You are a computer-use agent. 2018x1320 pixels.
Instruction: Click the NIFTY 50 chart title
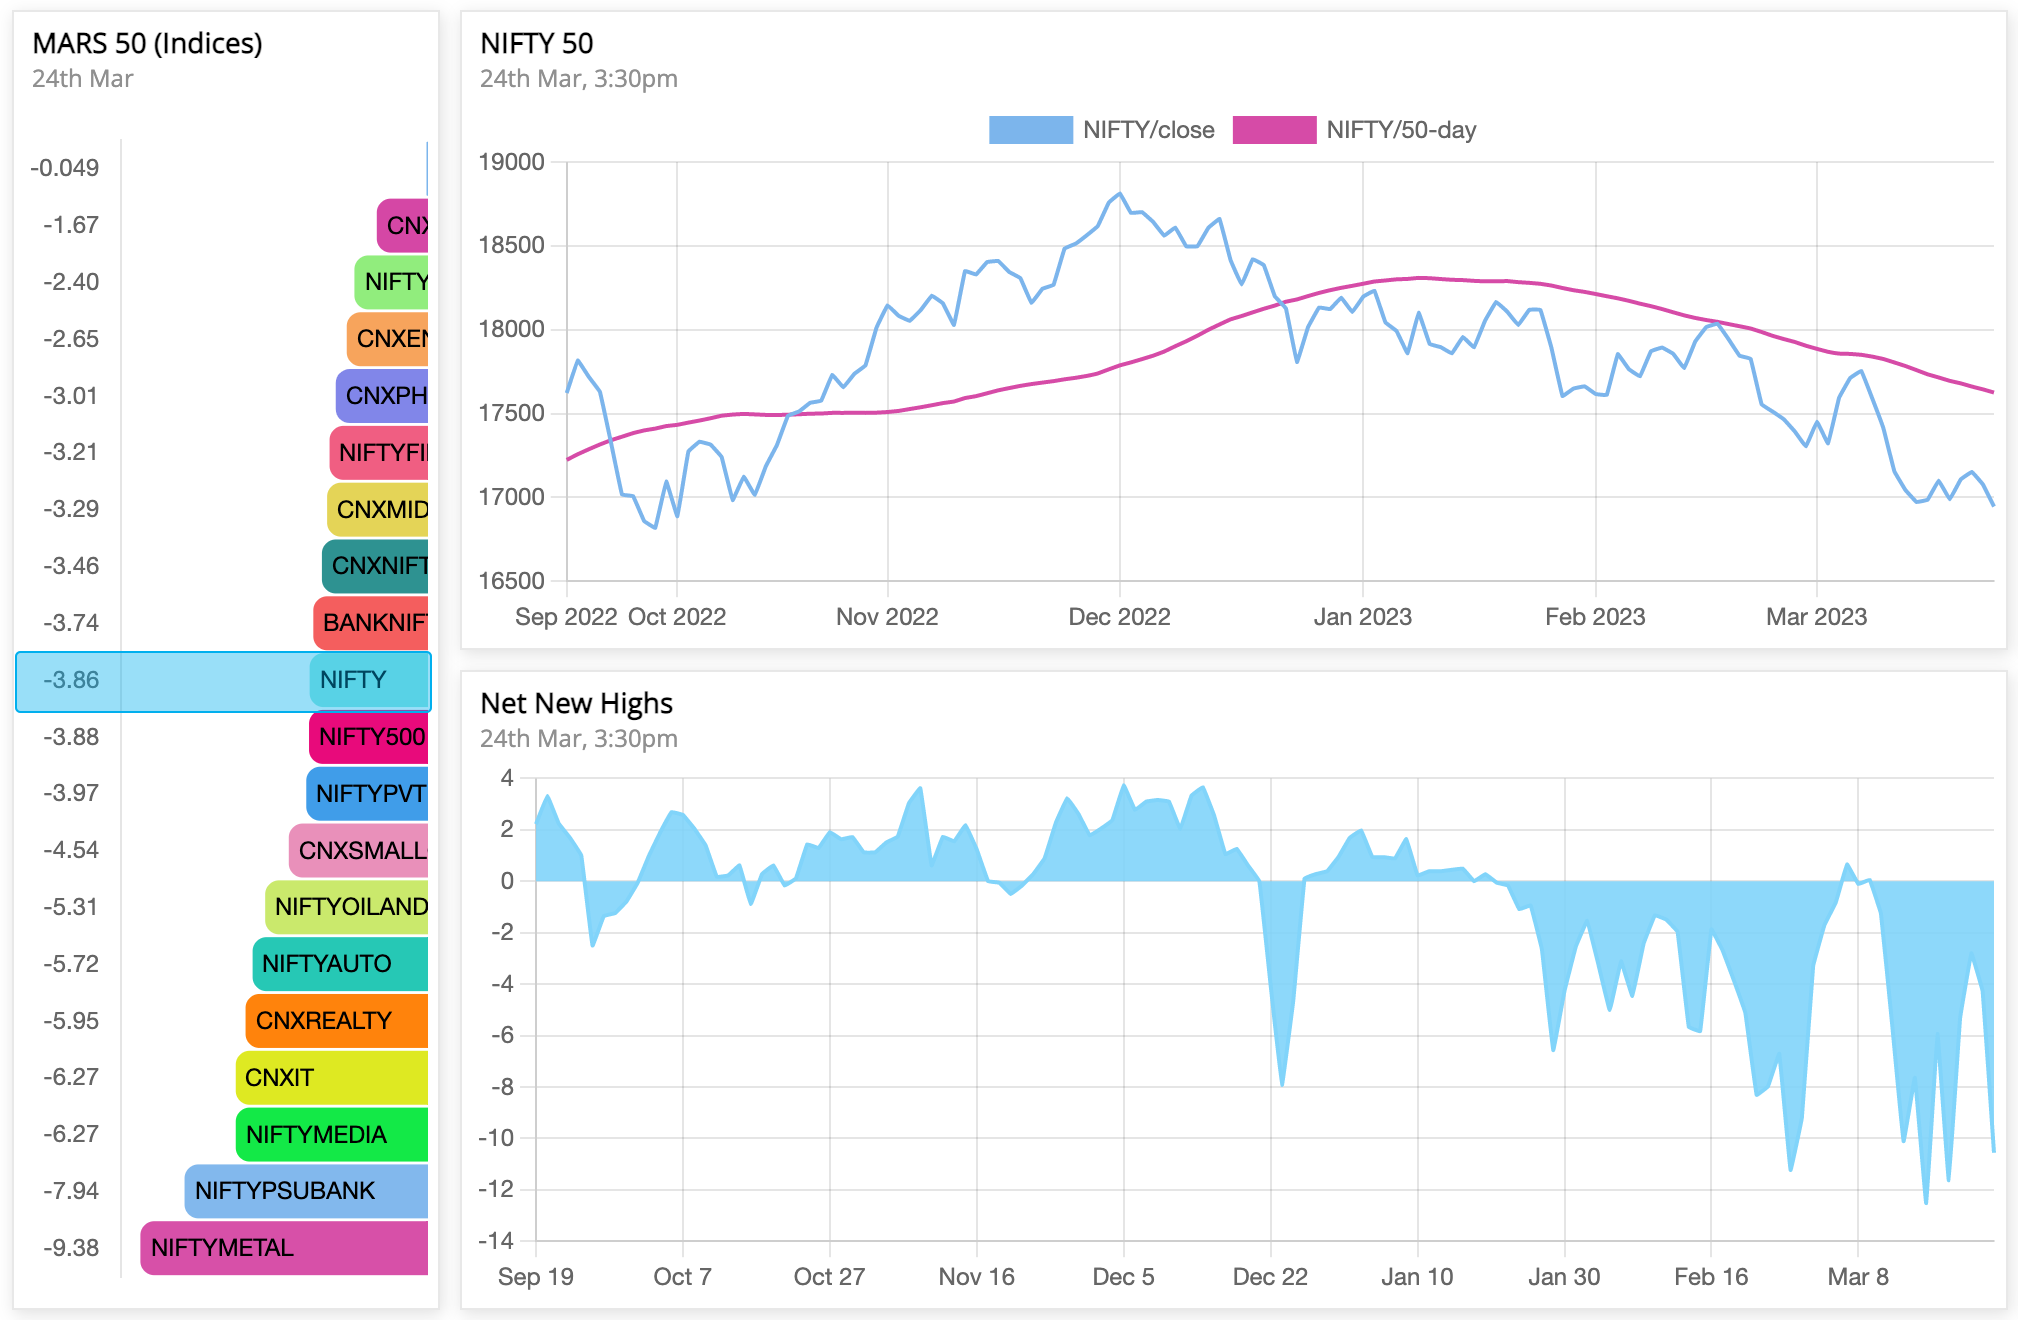[537, 43]
